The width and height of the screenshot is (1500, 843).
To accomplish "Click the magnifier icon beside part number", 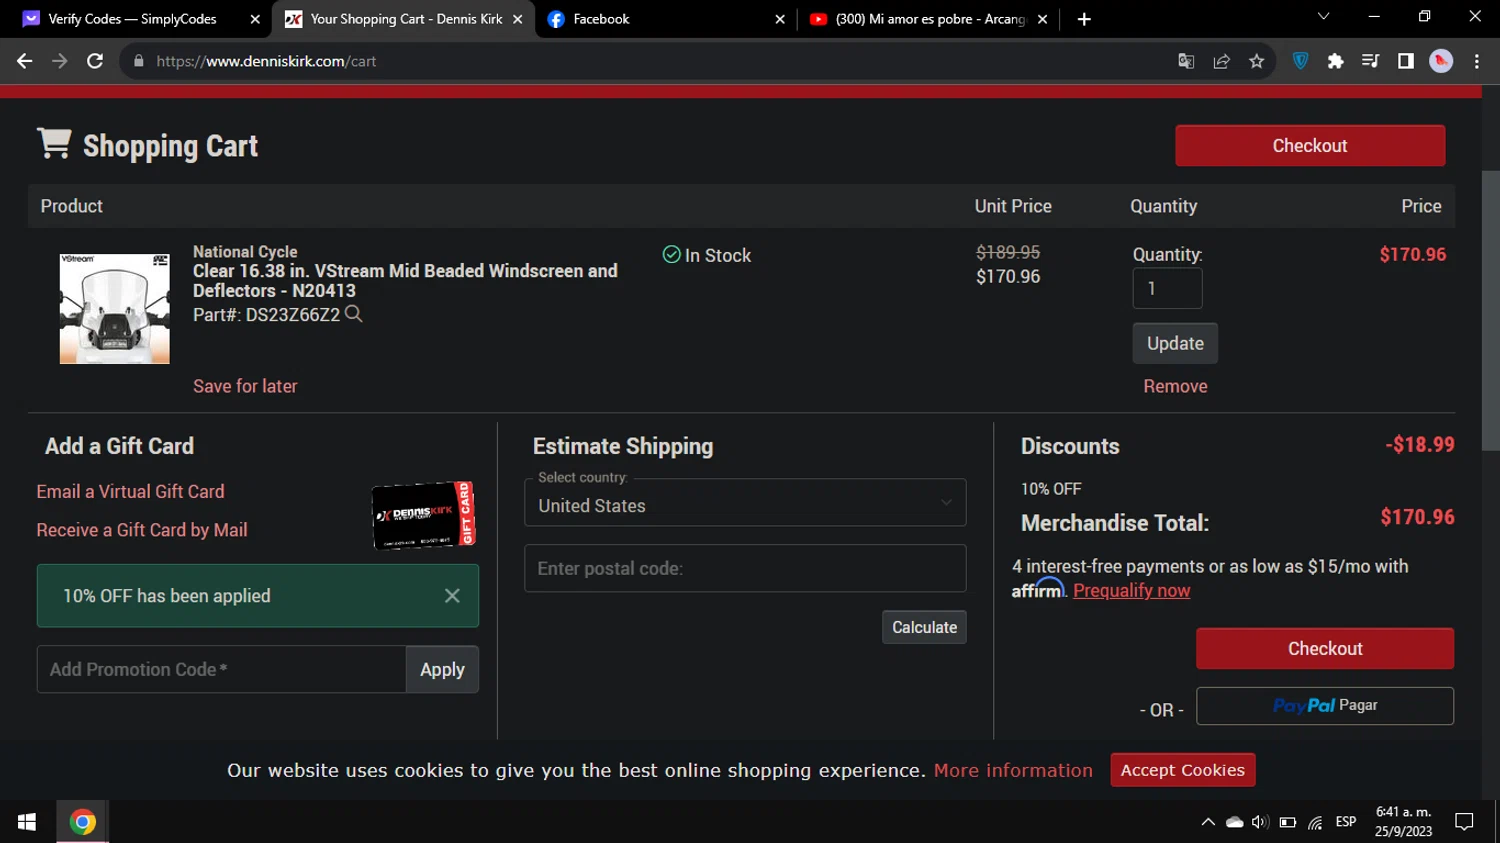I will click(353, 314).
